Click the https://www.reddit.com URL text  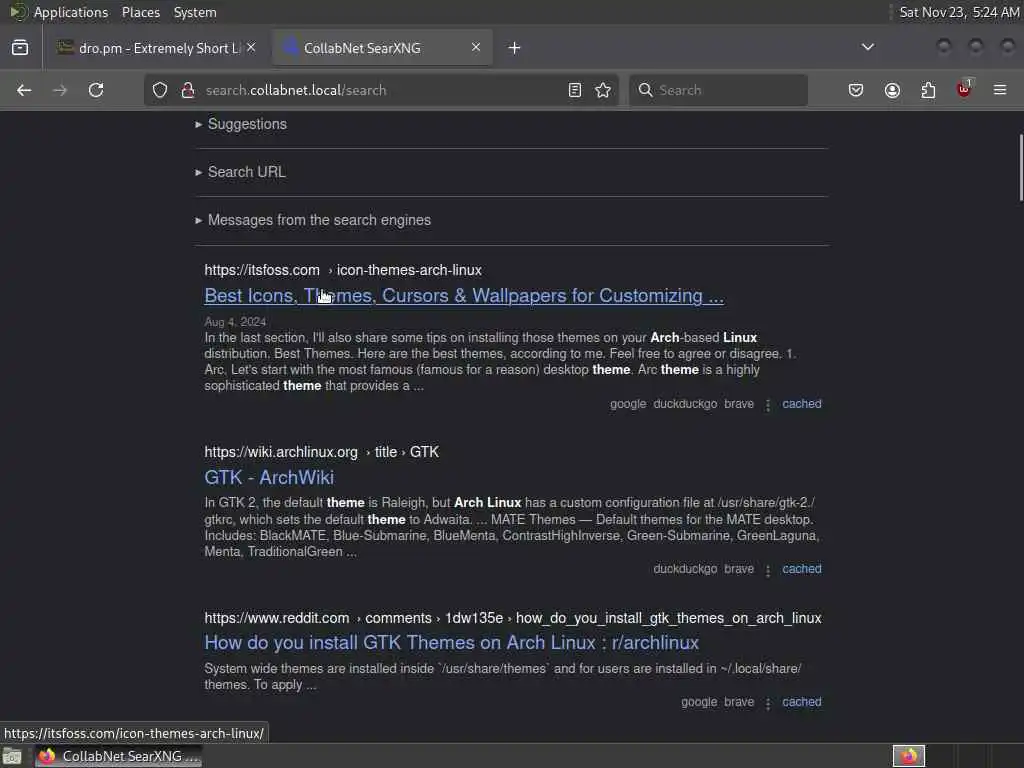click(277, 618)
